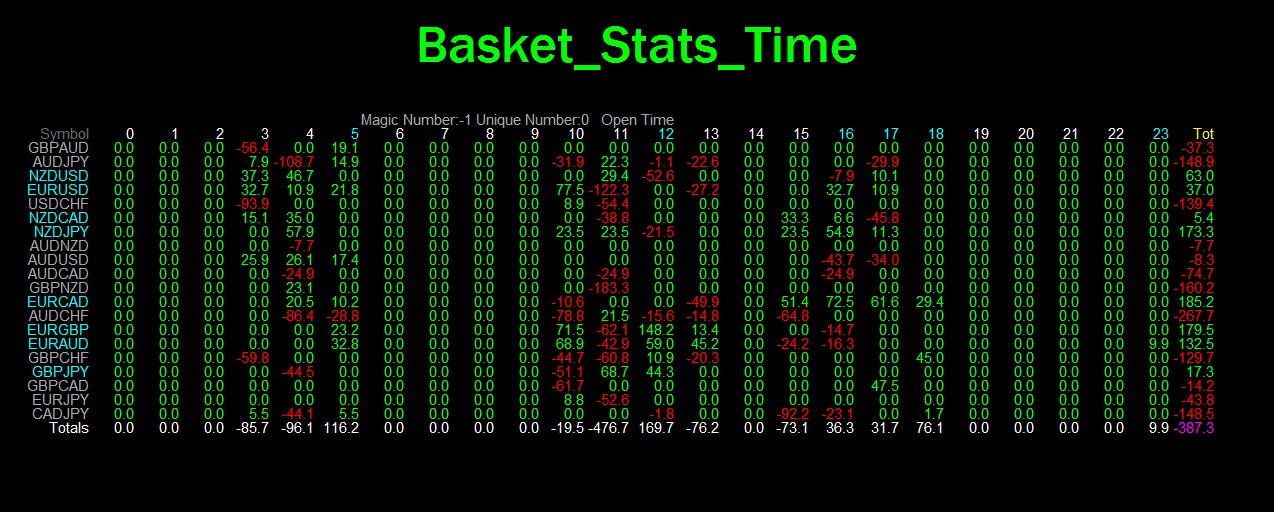Select the 116.2 value in Totals row

coord(341,428)
